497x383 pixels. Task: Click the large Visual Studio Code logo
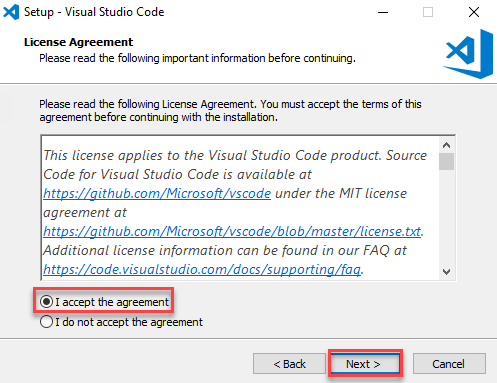click(468, 54)
